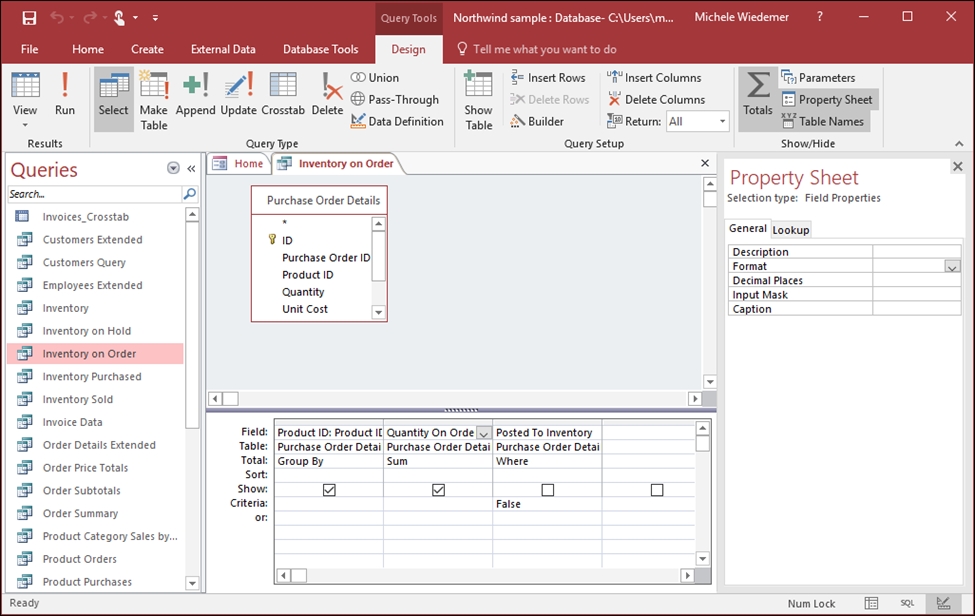Viewport: 975px width, 616px height.
Task: Open the Show Table dialog
Action: click(478, 100)
